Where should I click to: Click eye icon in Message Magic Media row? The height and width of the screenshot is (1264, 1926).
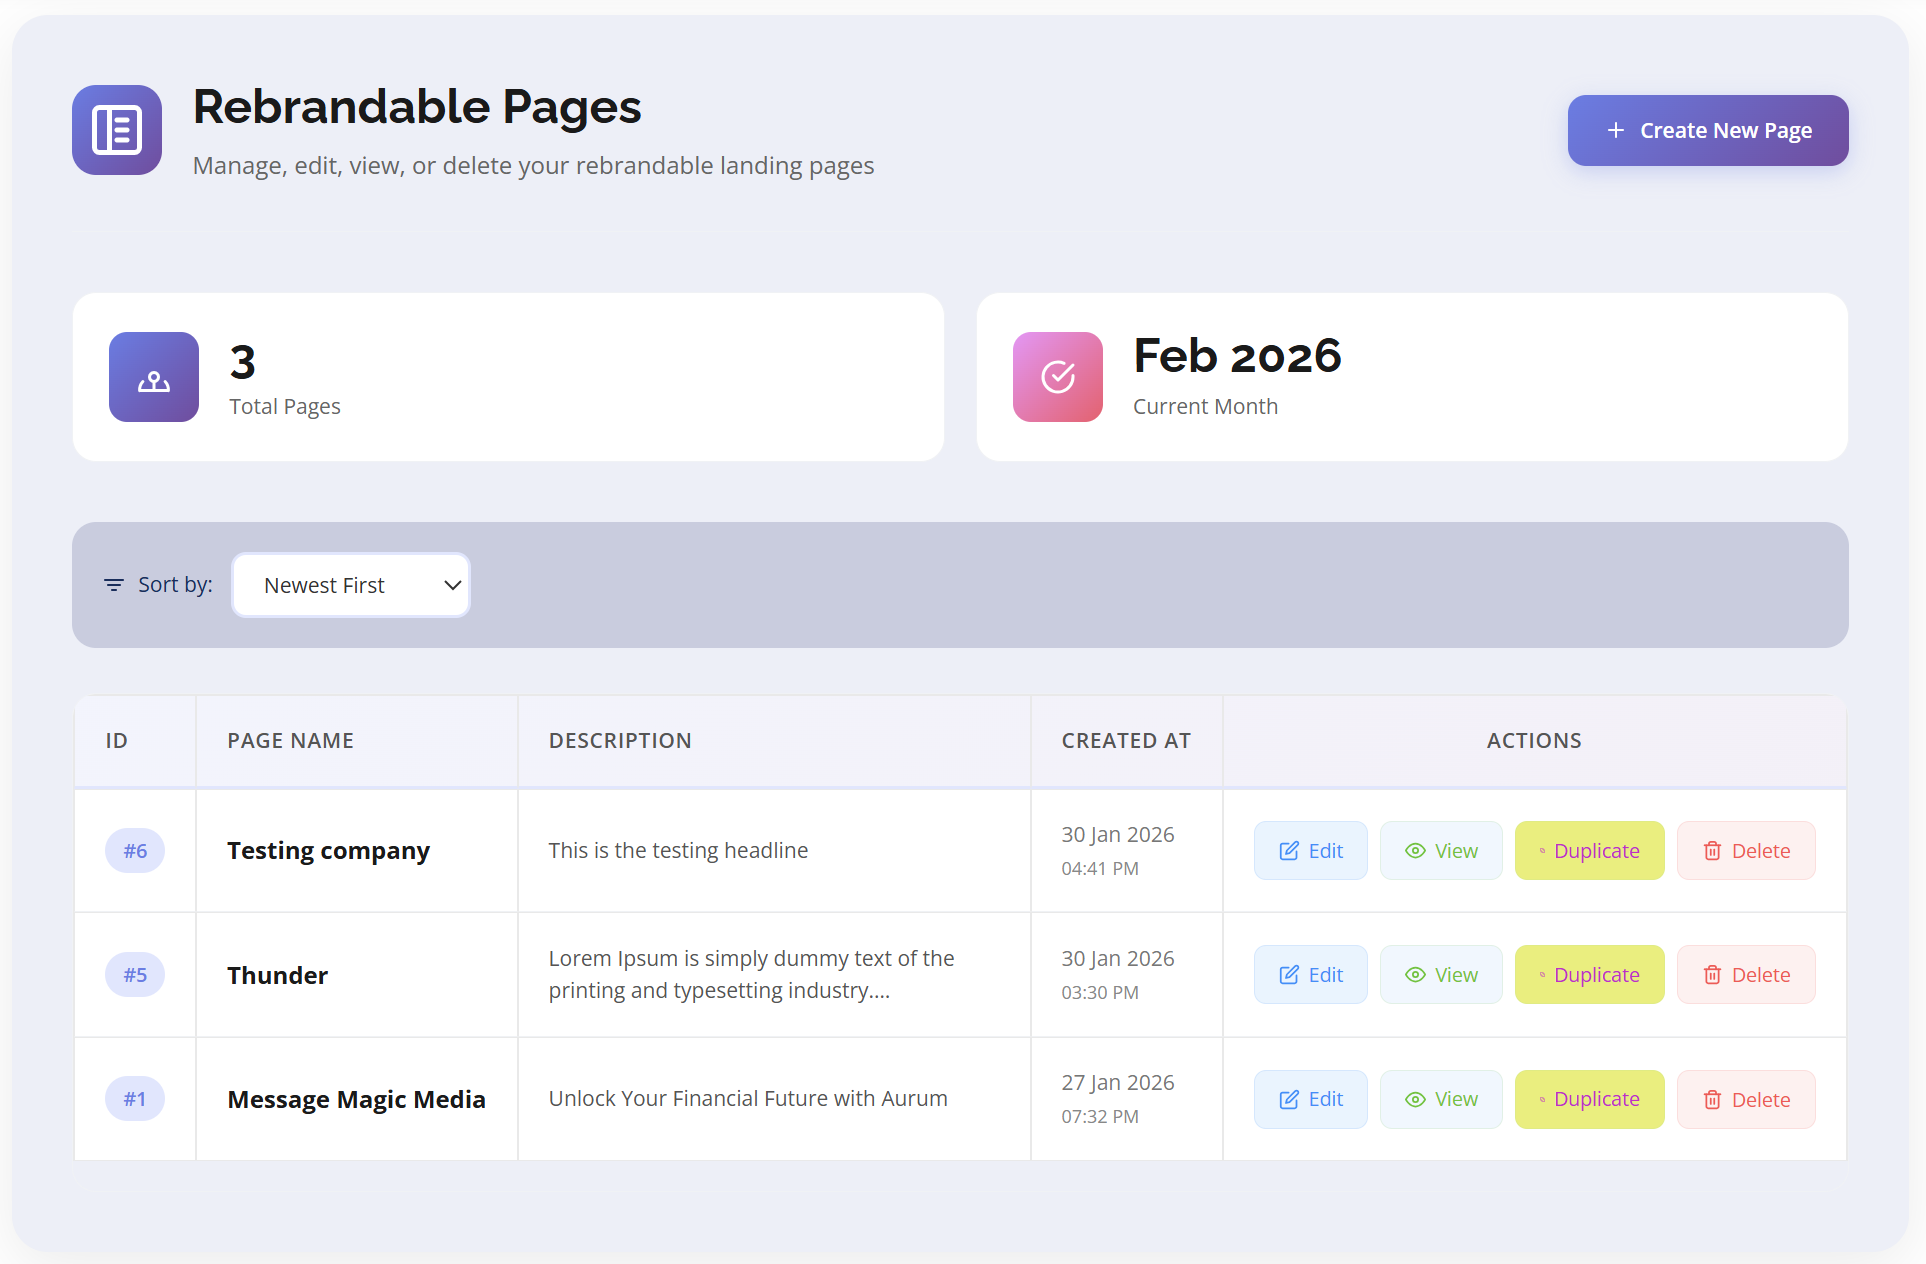(1415, 1100)
